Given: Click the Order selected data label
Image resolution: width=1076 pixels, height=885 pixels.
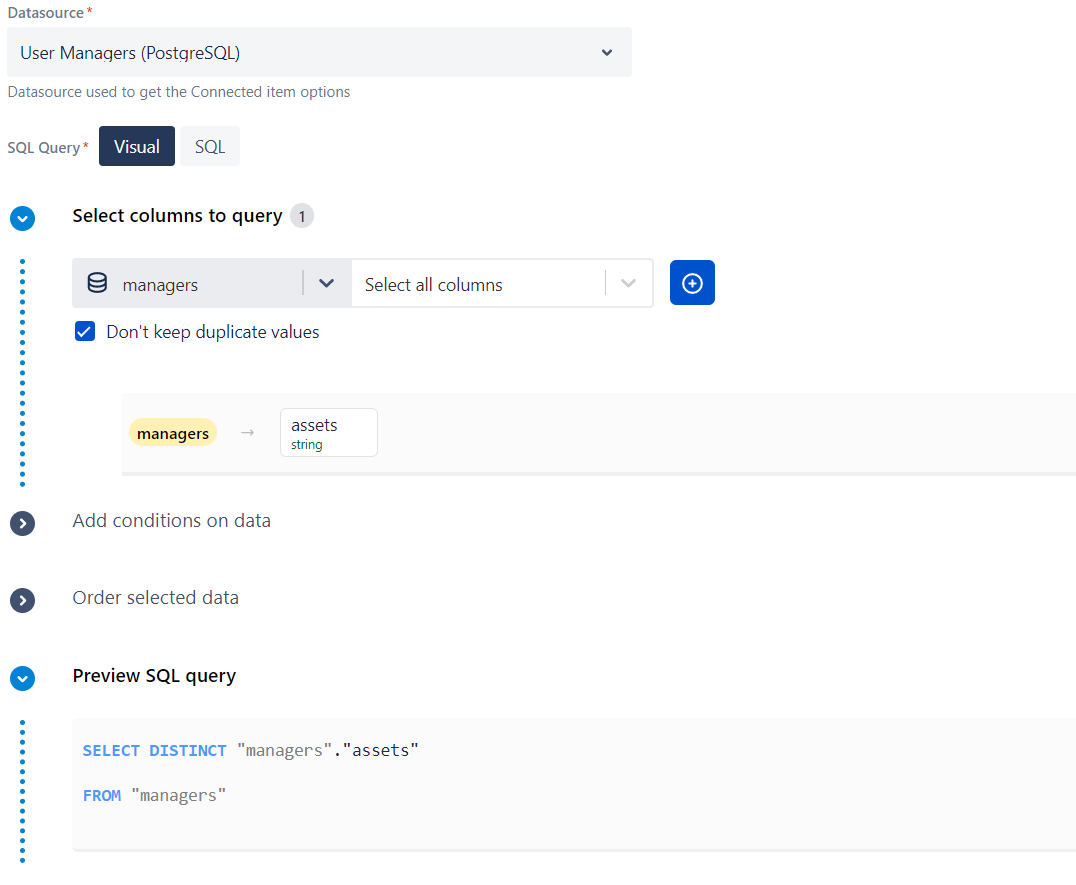Looking at the screenshot, I should point(155,598).
